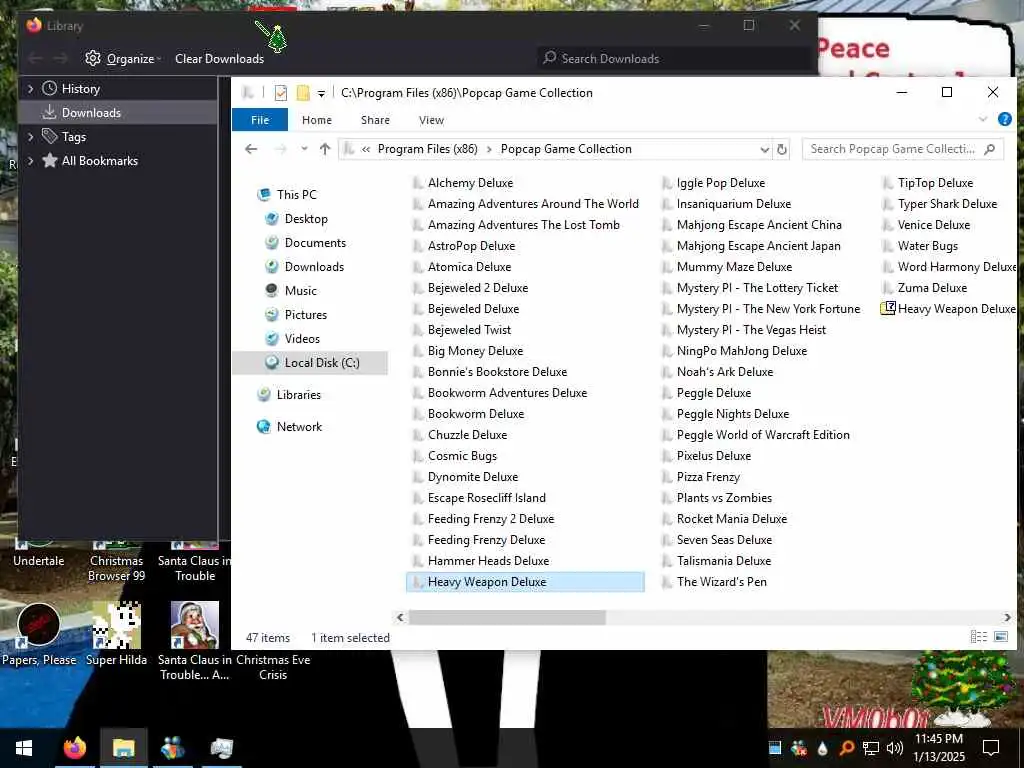Viewport: 1024px width, 768px height.
Task: Click Clear Downloads in Library
Action: pos(219,59)
